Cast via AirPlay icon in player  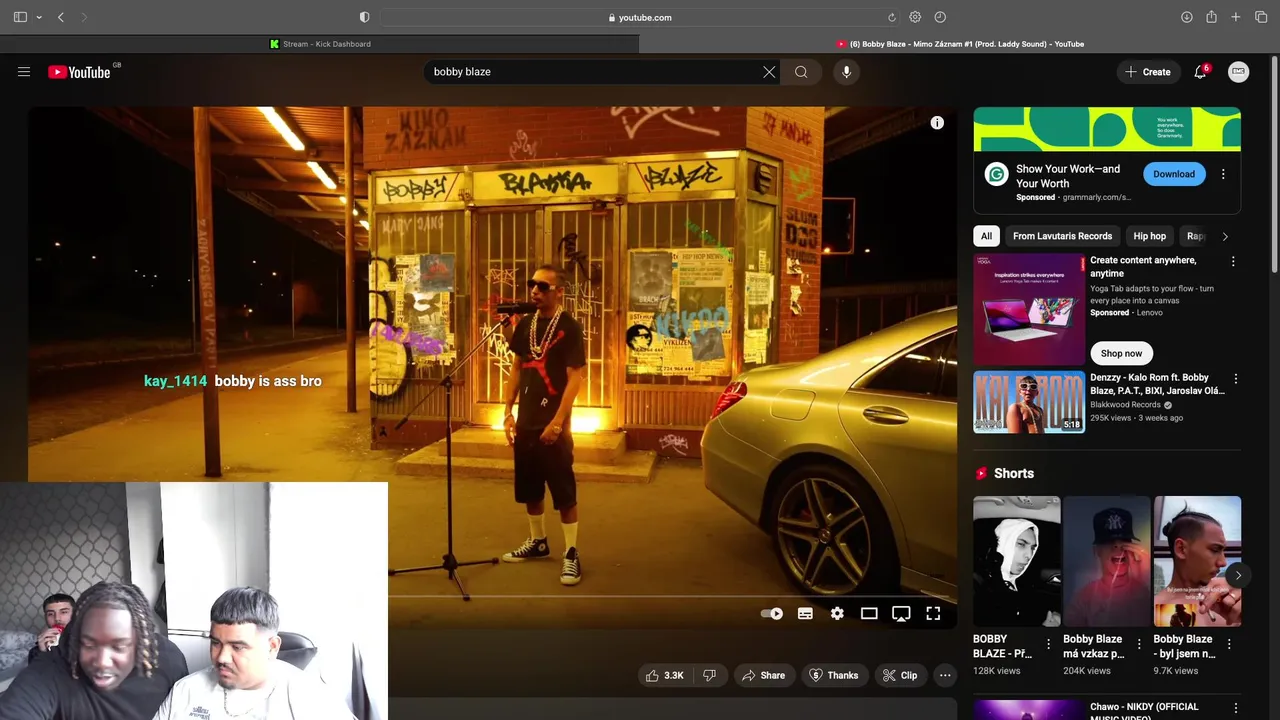(x=901, y=614)
